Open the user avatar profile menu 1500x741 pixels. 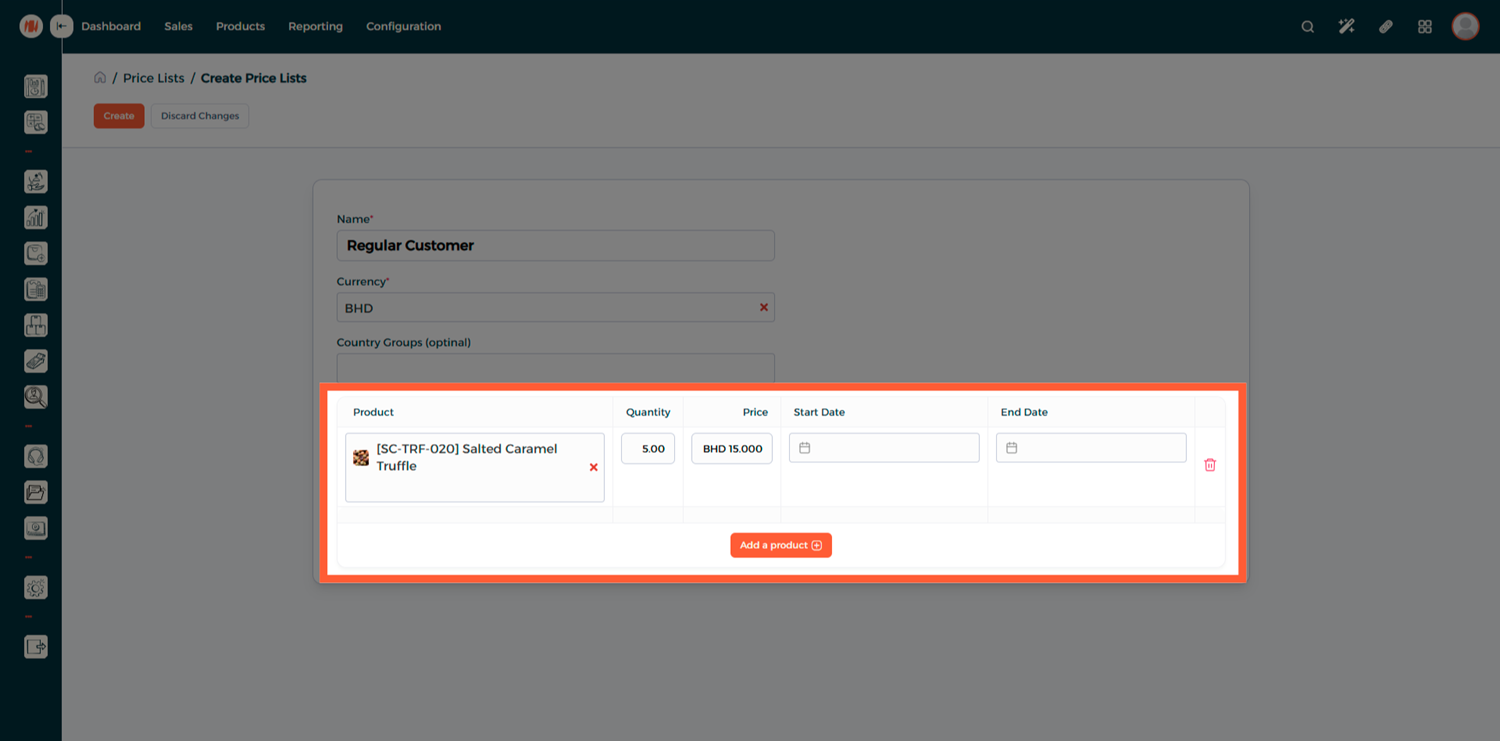tap(1465, 27)
